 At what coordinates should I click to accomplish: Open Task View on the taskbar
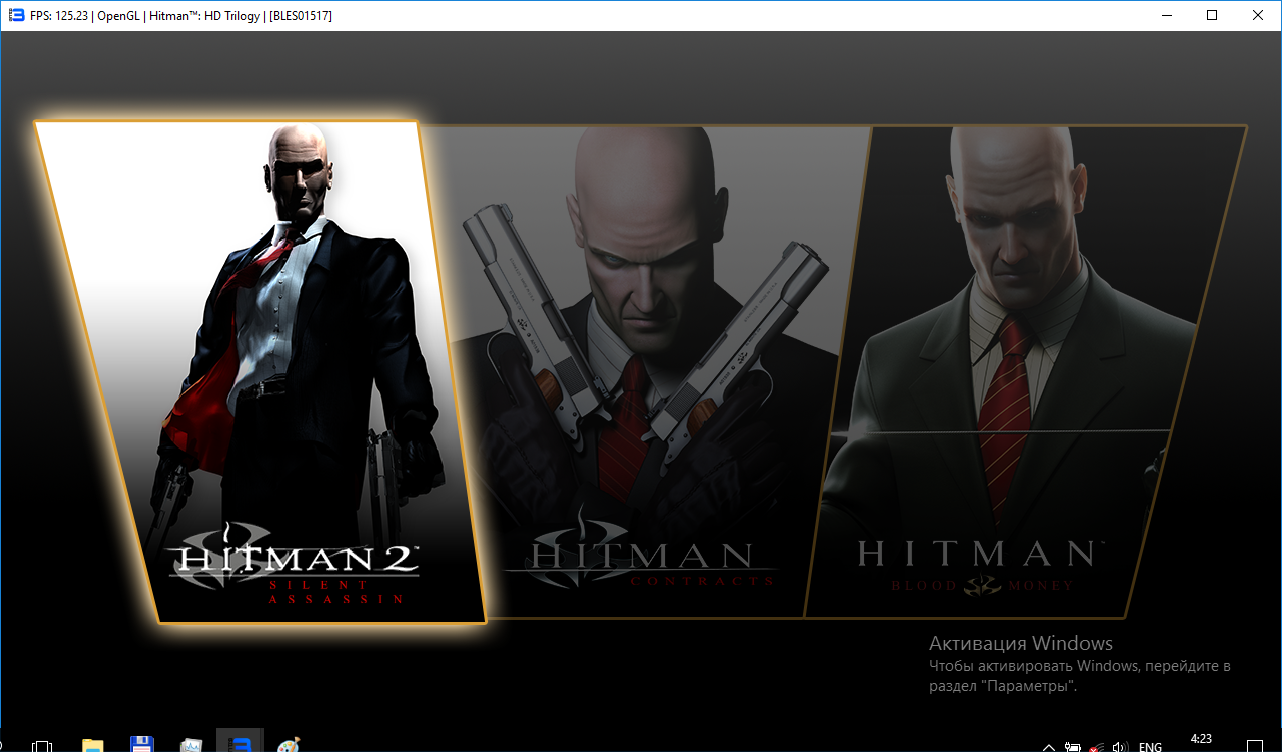tap(42, 745)
